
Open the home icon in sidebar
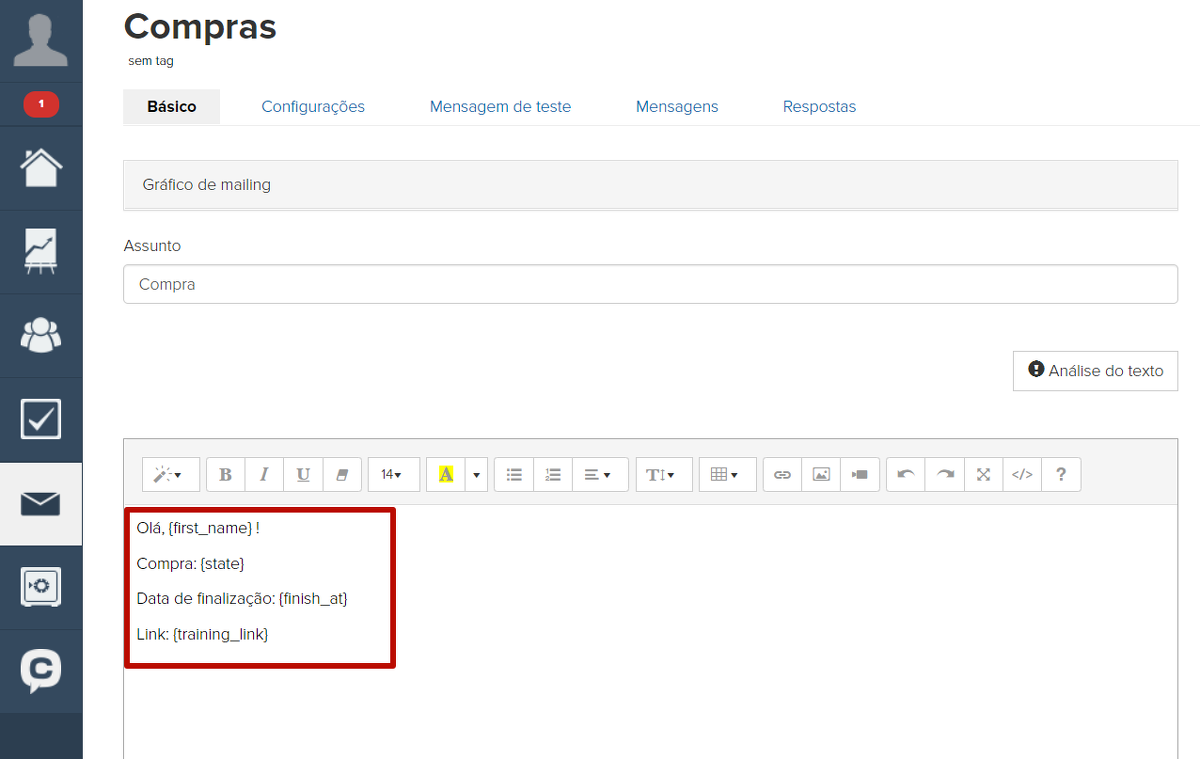click(x=41, y=168)
